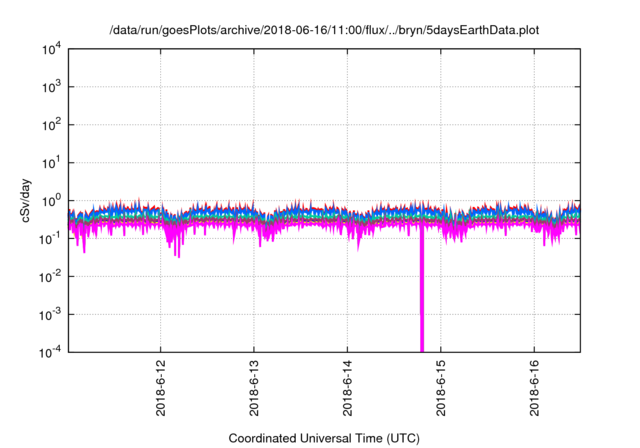
Task: Click the 2018-6-14 date label
Action: tap(347, 388)
